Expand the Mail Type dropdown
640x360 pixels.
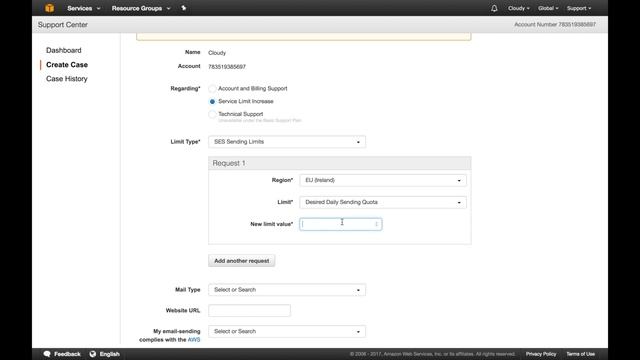[287, 290]
